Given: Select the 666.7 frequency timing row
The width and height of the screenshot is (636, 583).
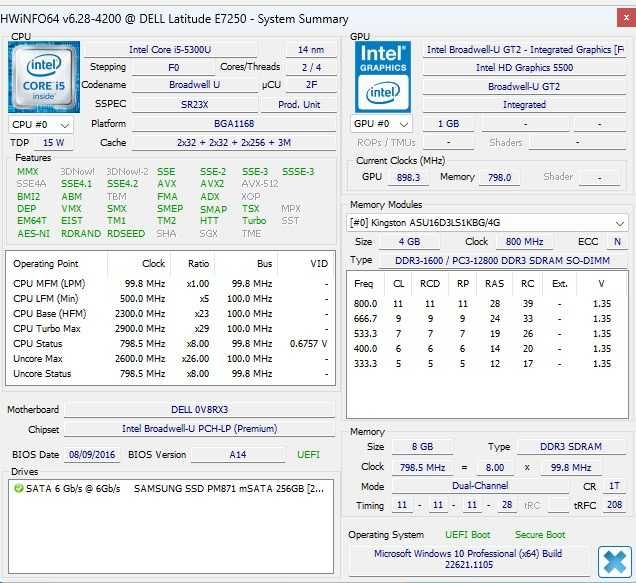Looking at the screenshot, I should click(x=487, y=318).
